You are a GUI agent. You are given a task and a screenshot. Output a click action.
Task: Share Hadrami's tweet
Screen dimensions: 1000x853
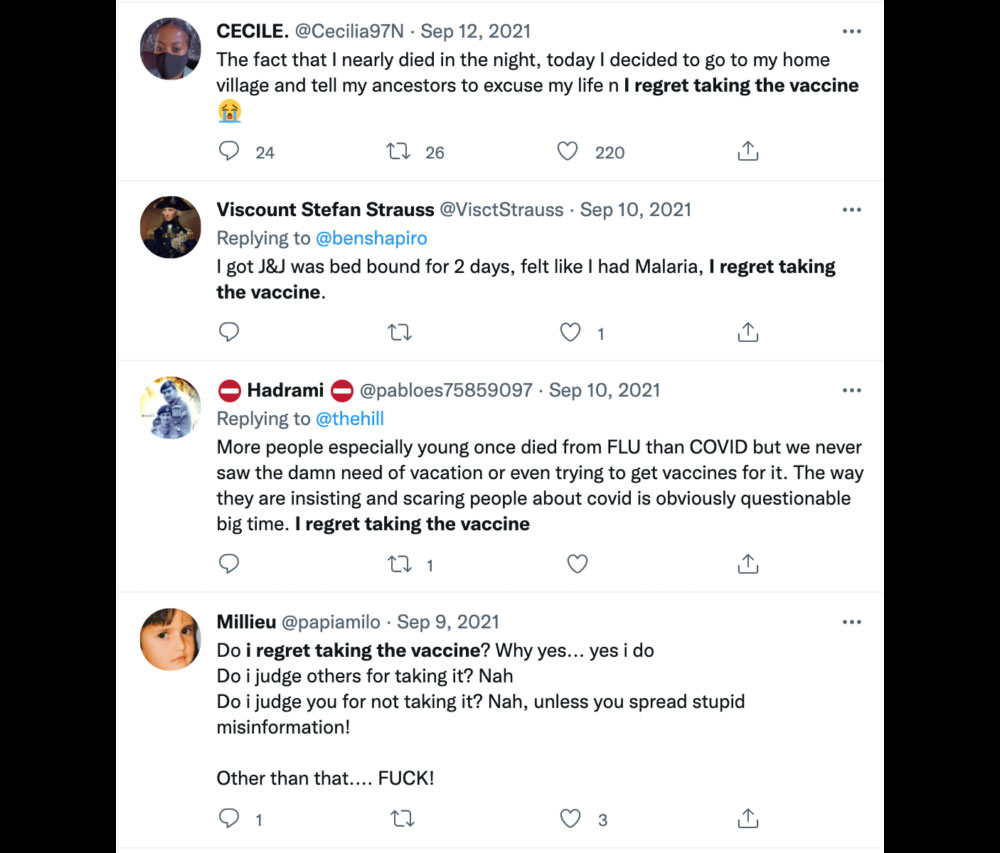point(748,564)
